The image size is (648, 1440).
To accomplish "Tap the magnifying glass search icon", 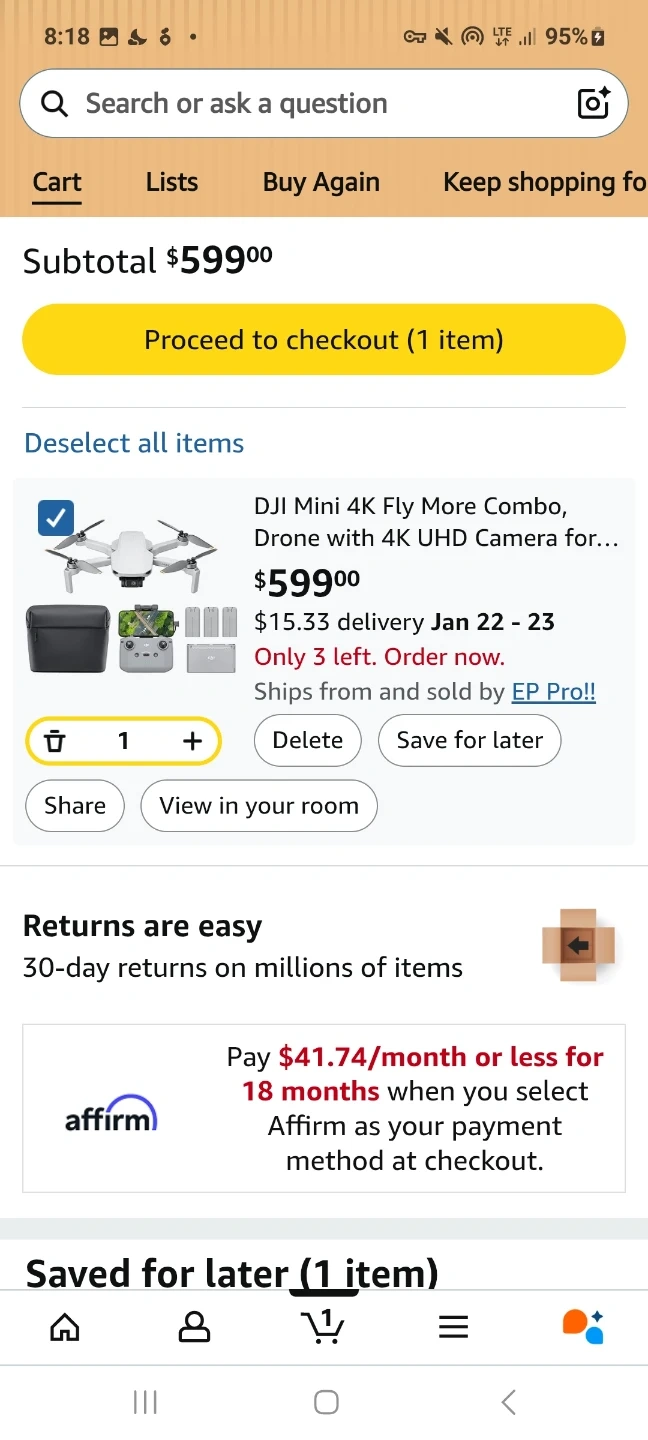I will (54, 103).
